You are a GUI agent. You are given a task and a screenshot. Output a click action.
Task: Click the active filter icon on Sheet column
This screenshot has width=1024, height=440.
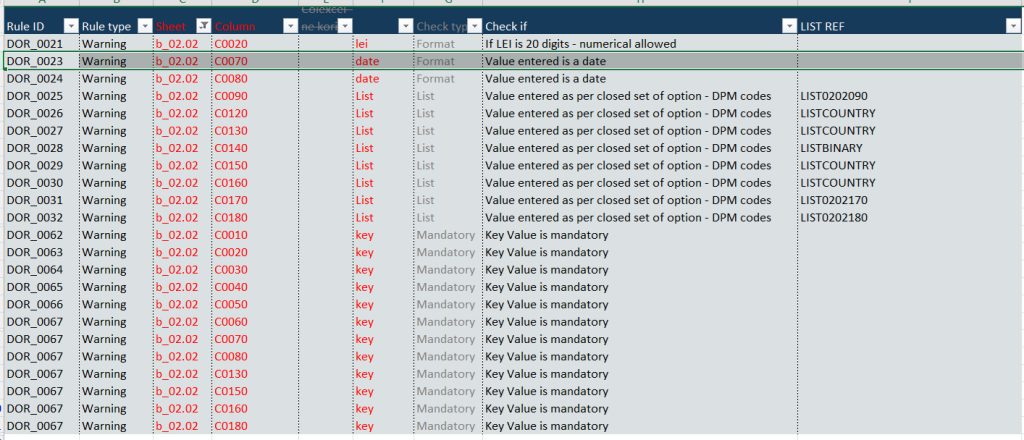click(x=204, y=26)
